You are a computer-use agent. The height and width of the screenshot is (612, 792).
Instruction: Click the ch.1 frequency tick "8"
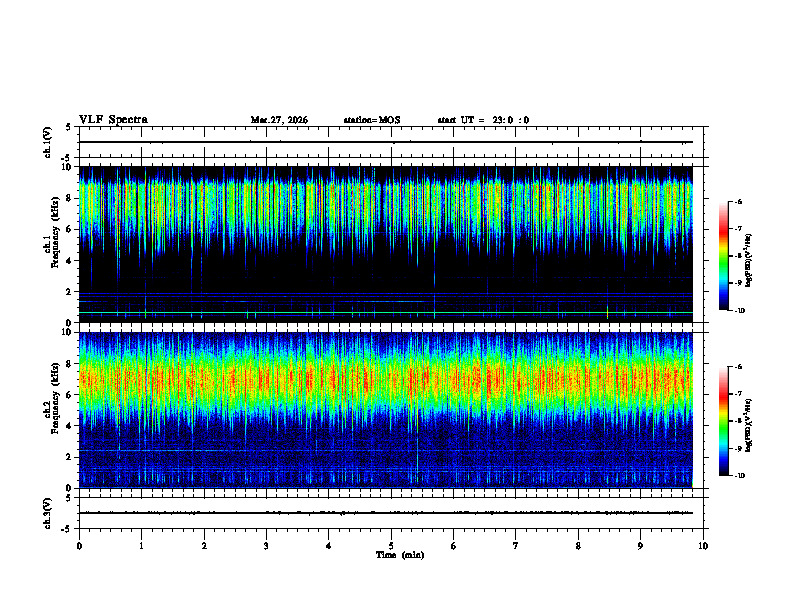click(x=70, y=198)
